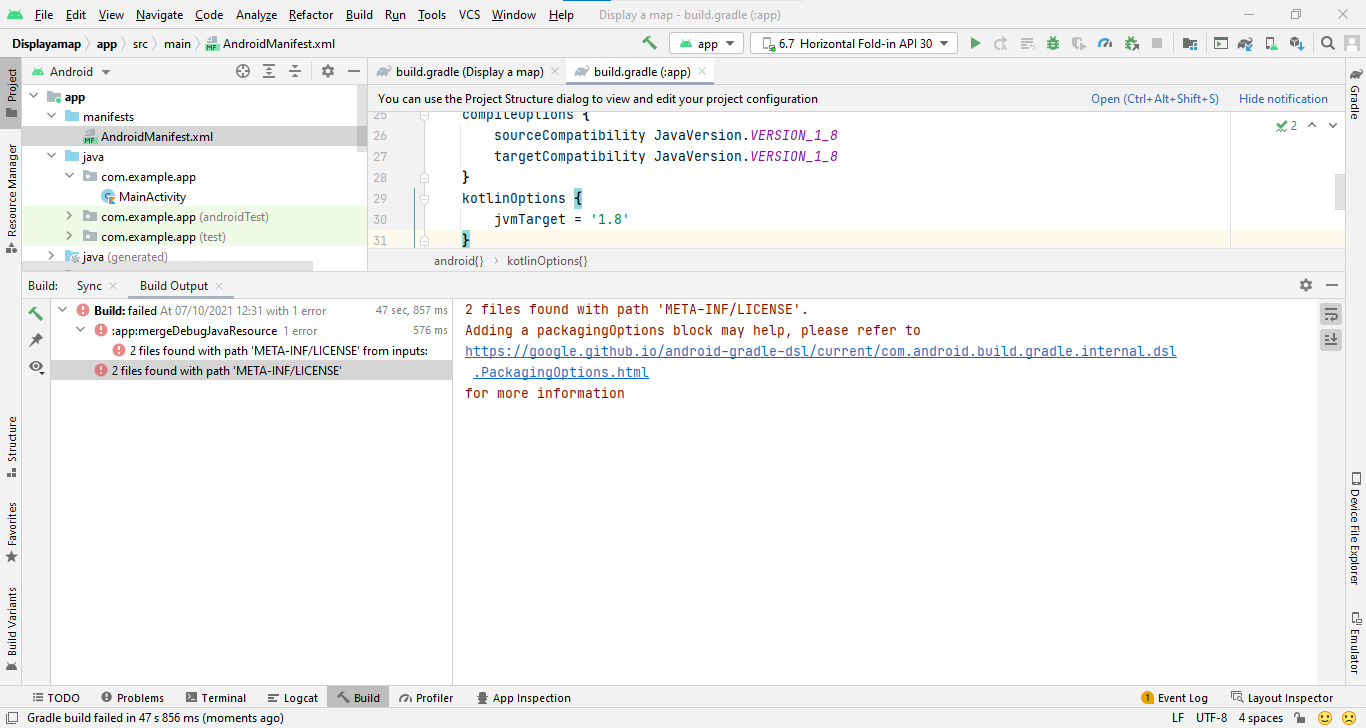This screenshot has width=1366, height=728.
Task: Collapse the java folder in Project tree
Action: pyautogui.click(x=51, y=157)
